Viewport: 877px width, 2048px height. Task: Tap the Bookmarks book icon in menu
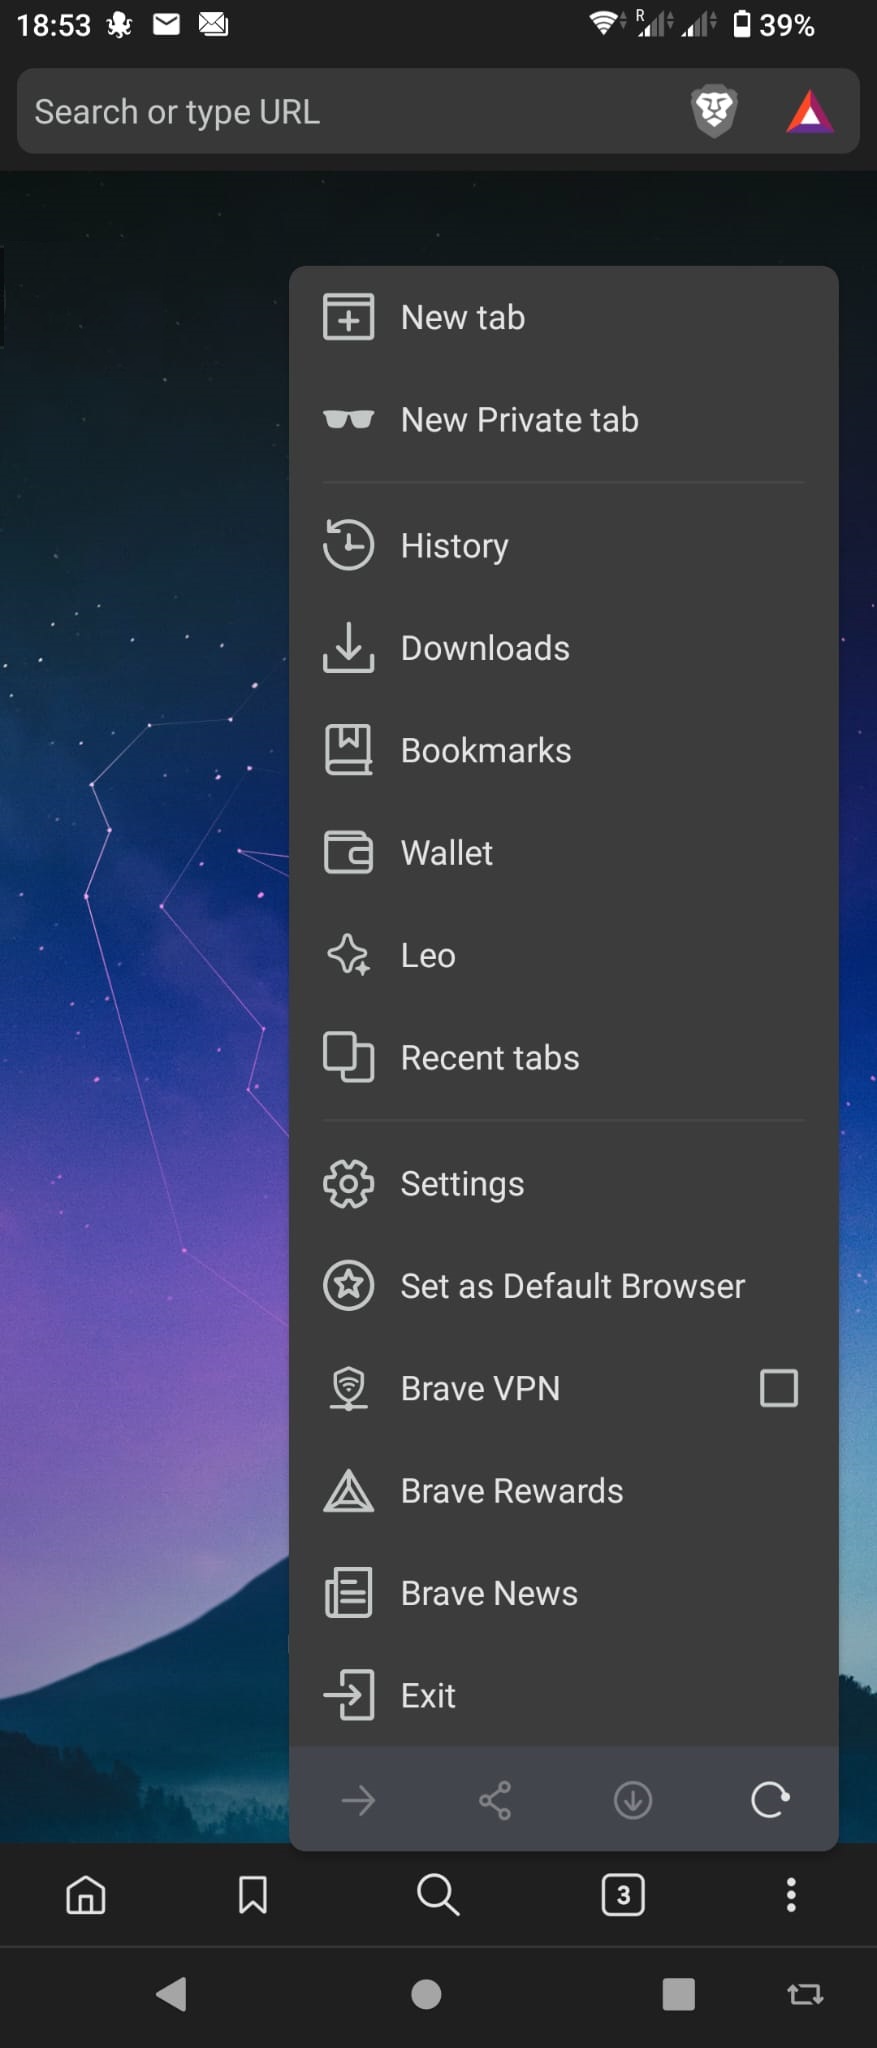[348, 750]
